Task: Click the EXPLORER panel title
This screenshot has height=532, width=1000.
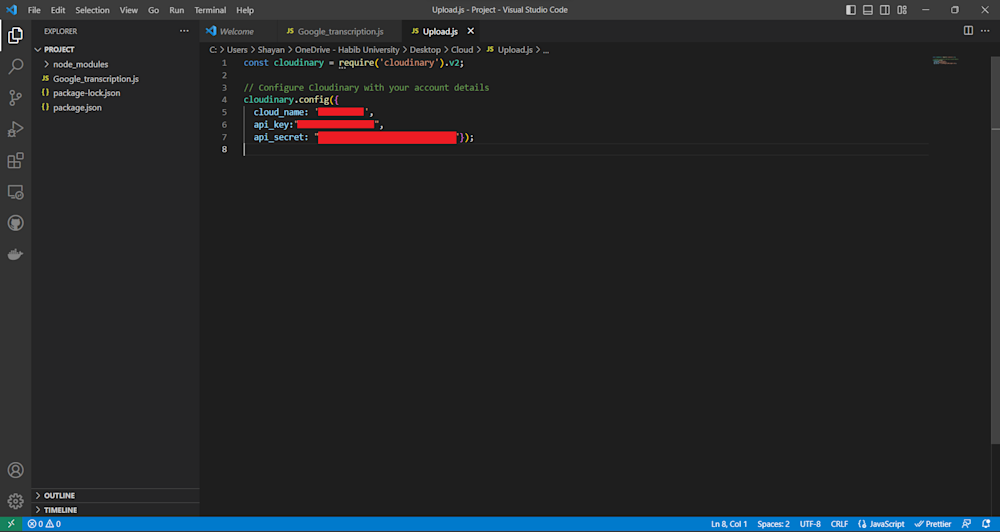Action: [x=61, y=31]
